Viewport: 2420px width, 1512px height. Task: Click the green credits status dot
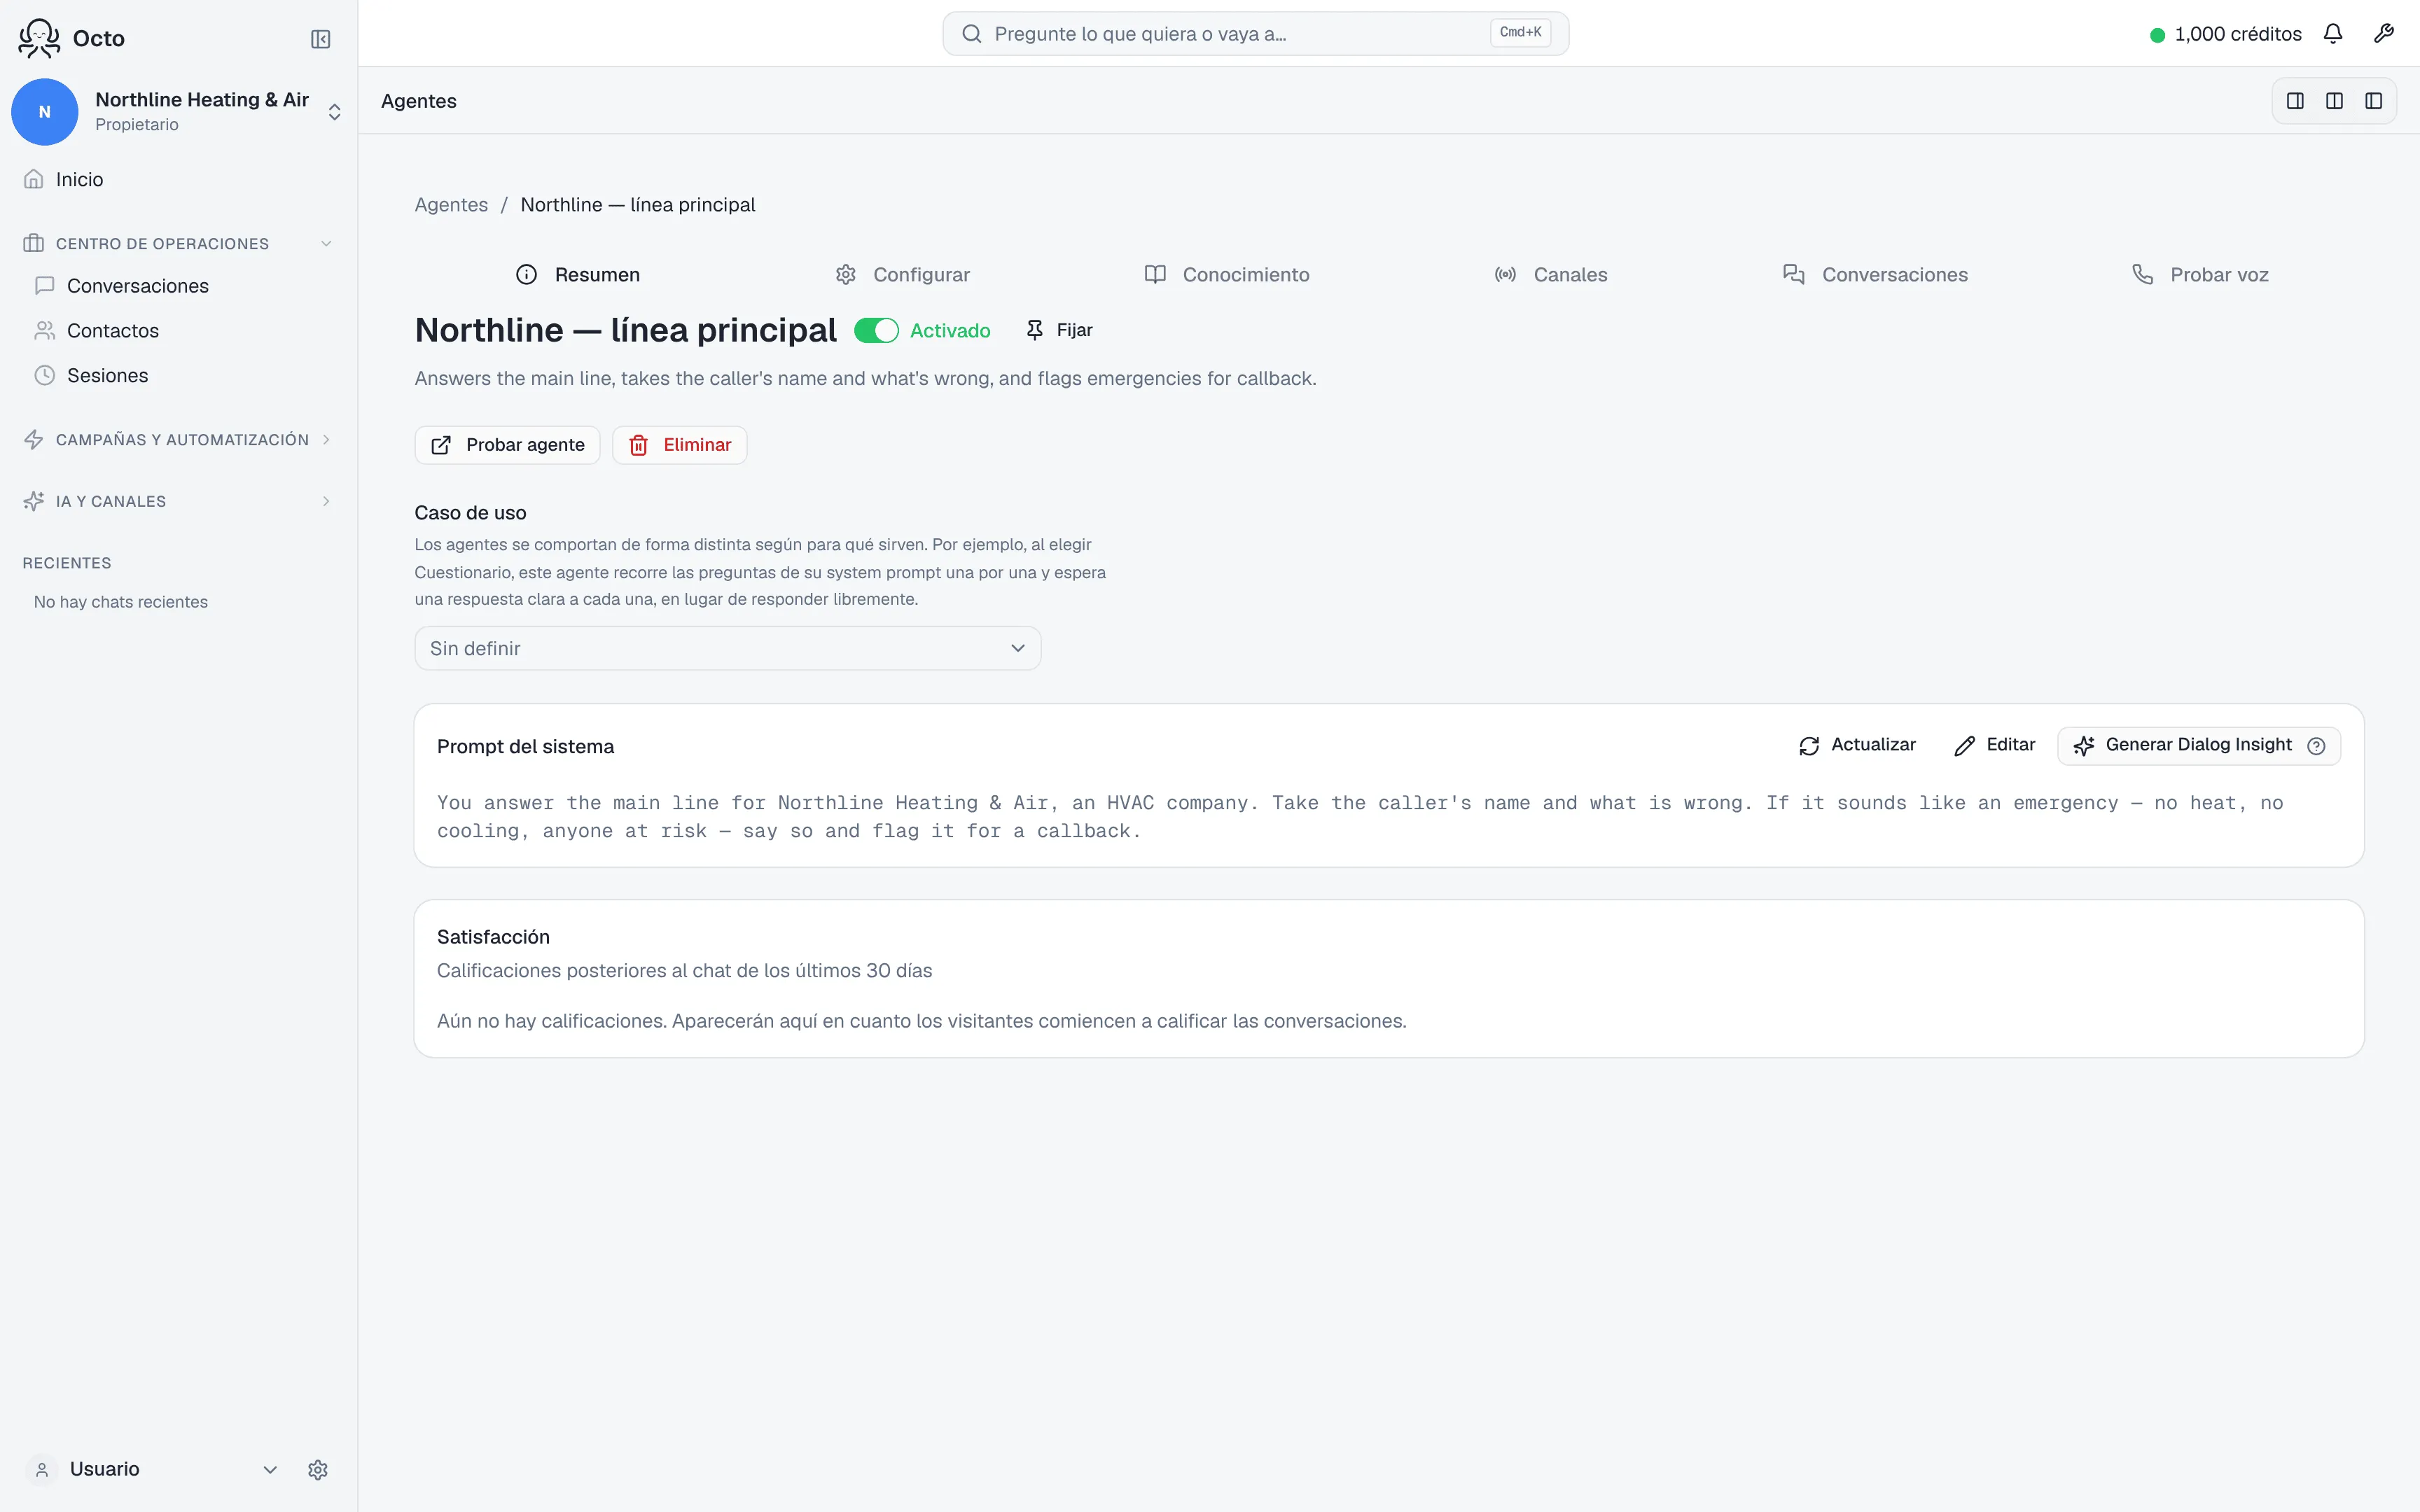[2157, 35]
